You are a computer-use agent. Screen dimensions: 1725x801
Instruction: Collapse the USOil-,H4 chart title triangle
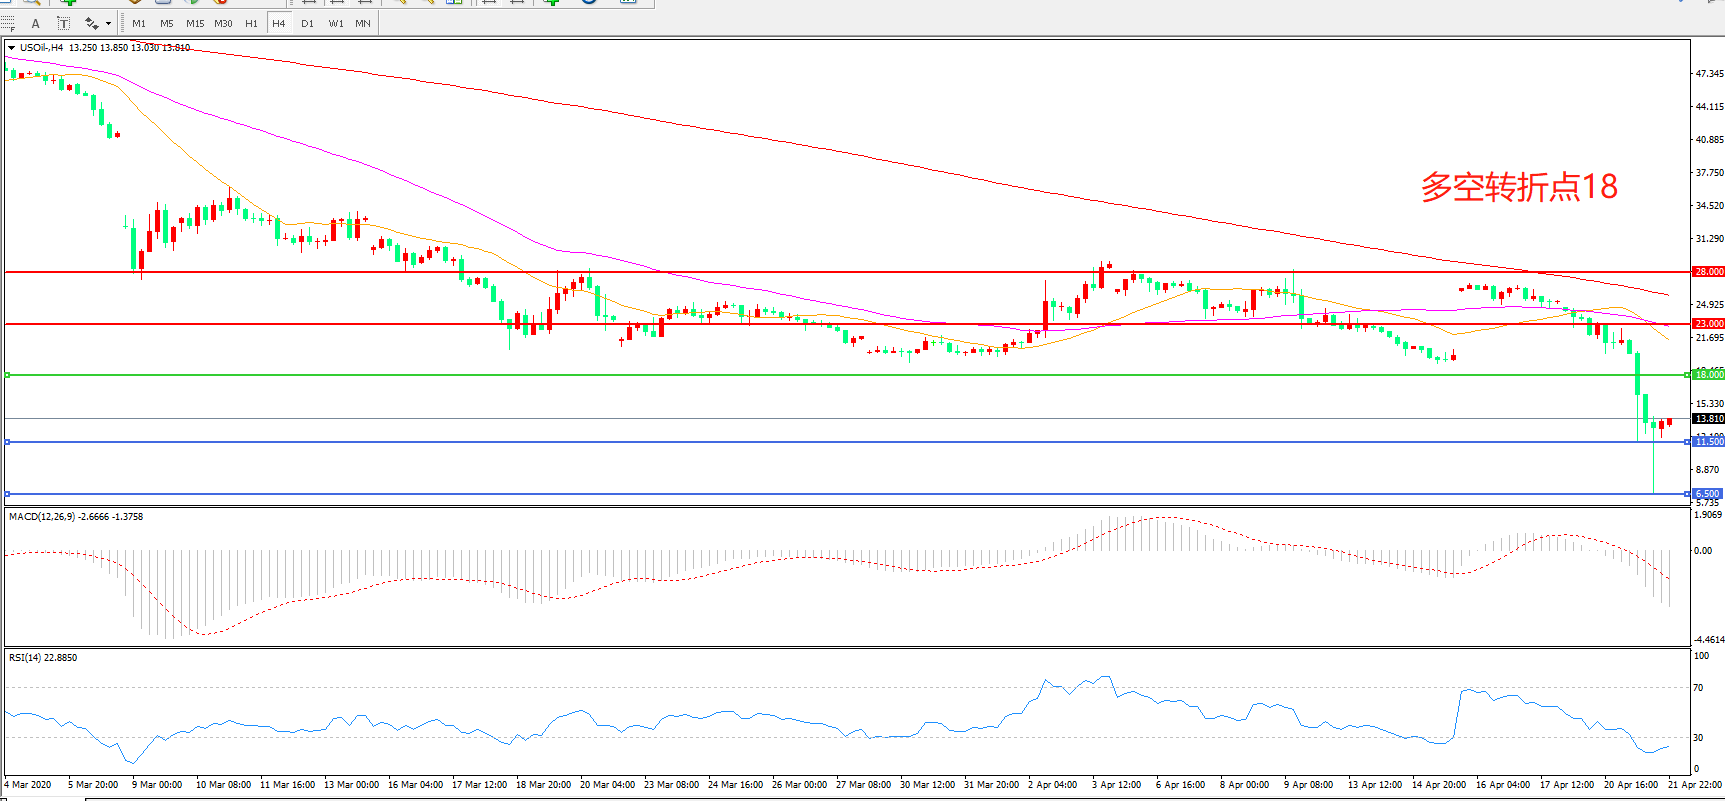(x=11, y=48)
